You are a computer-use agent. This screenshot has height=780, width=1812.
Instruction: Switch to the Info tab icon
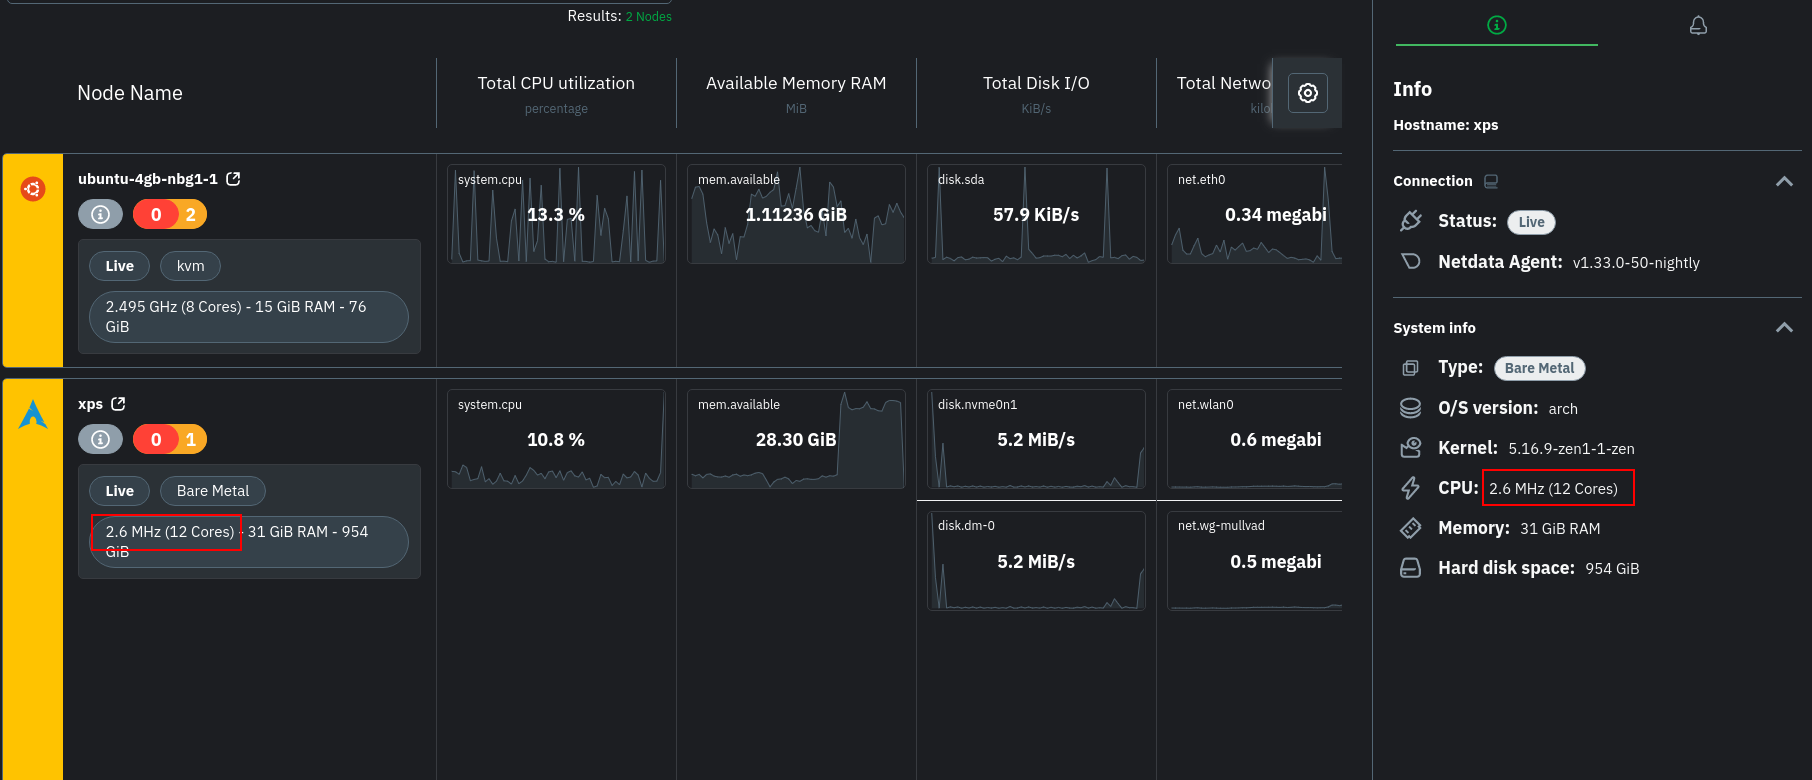[x=1496, y=25]
